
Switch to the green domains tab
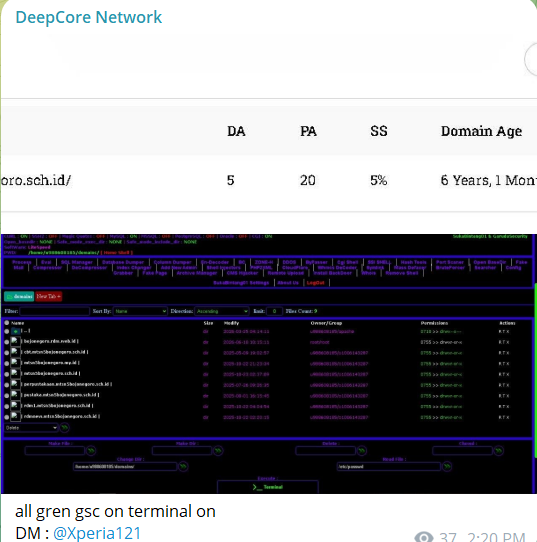(19, 297)
